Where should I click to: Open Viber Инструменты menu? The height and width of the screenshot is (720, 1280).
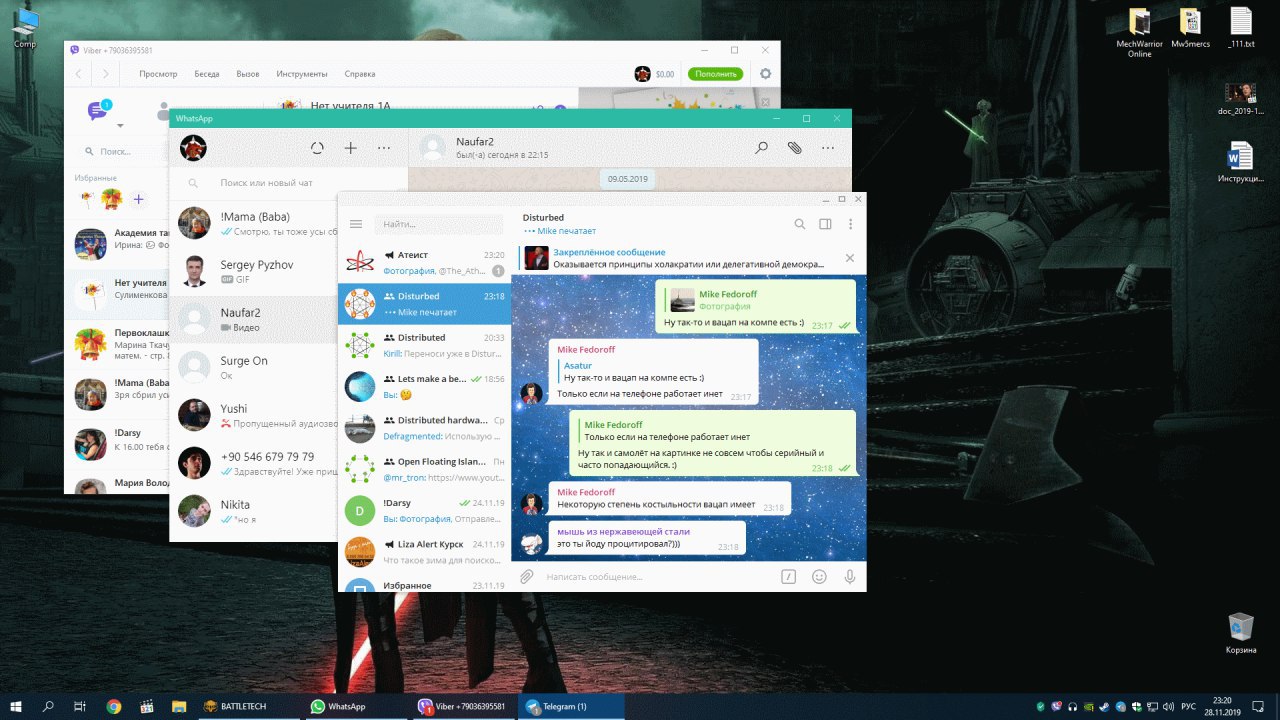pyautogui.click(x=302, y=74)
